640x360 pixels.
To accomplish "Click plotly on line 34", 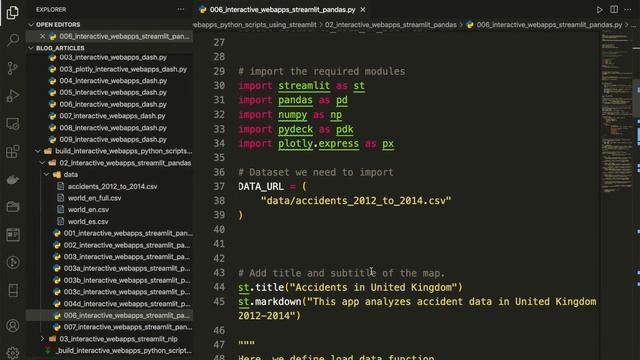I will 296,144.
